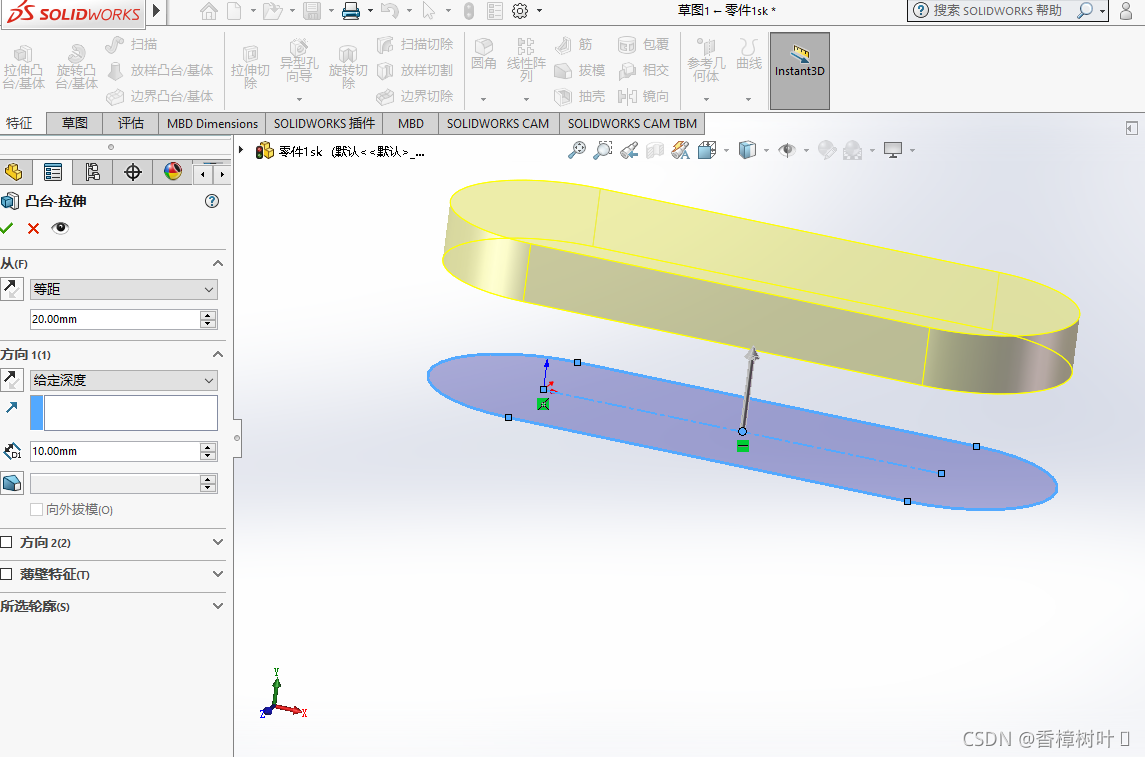Click the green checkmark to accept the extrude

coord(7,228)
